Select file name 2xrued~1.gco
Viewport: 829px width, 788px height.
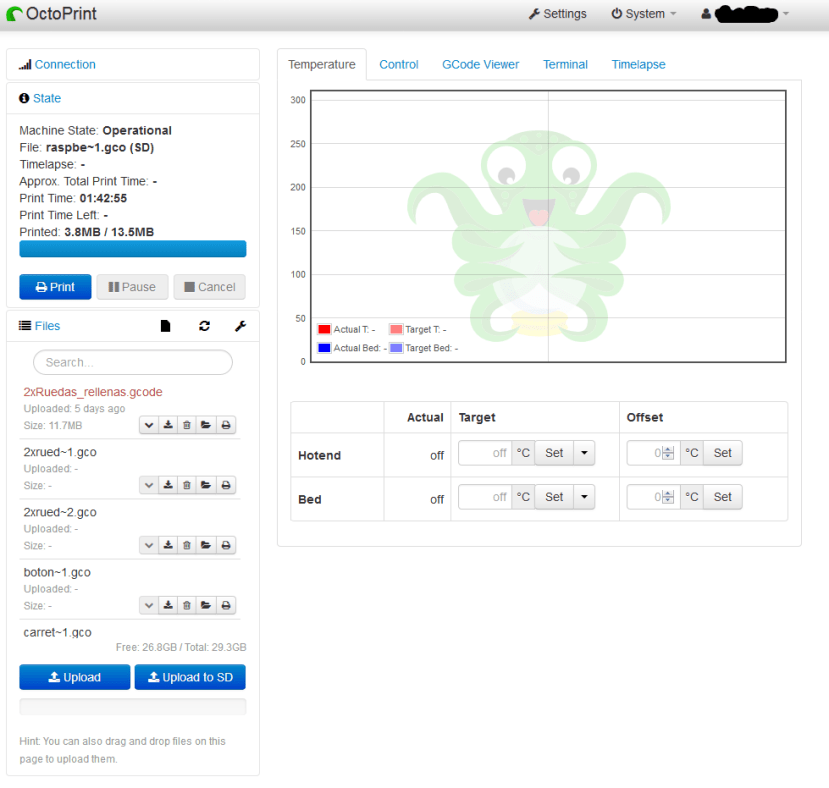[x=60, y=452]
